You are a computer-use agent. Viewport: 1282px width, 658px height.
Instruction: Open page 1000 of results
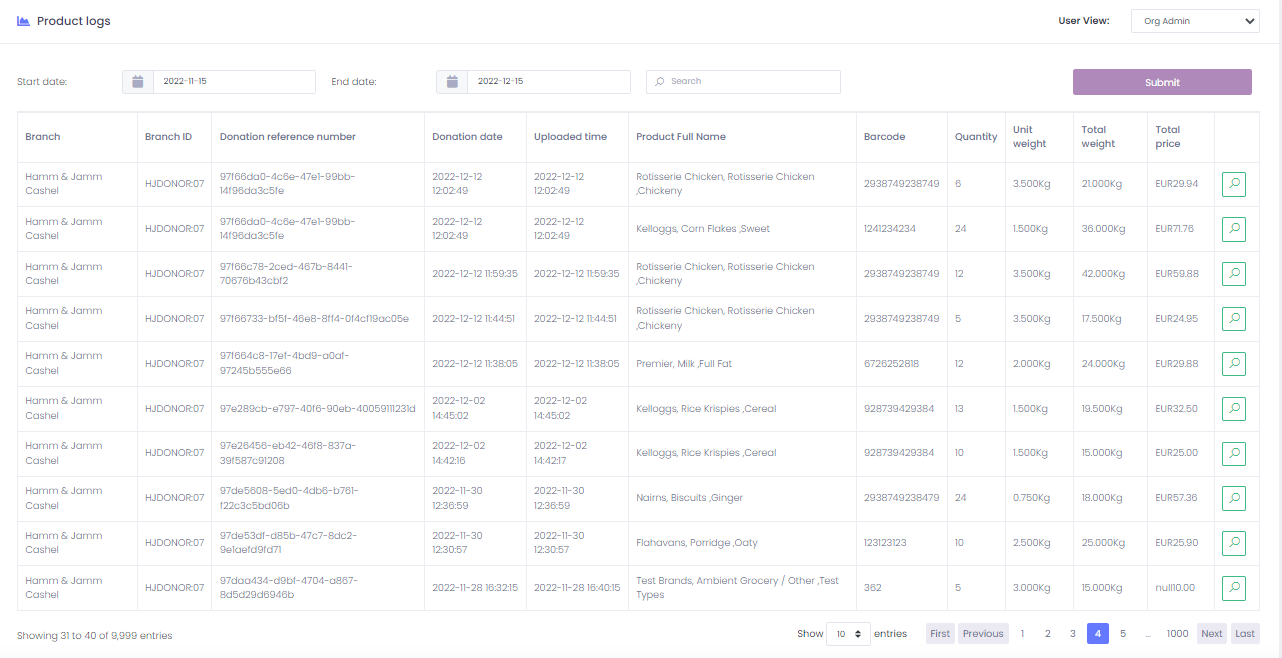tap(1177, 634)
